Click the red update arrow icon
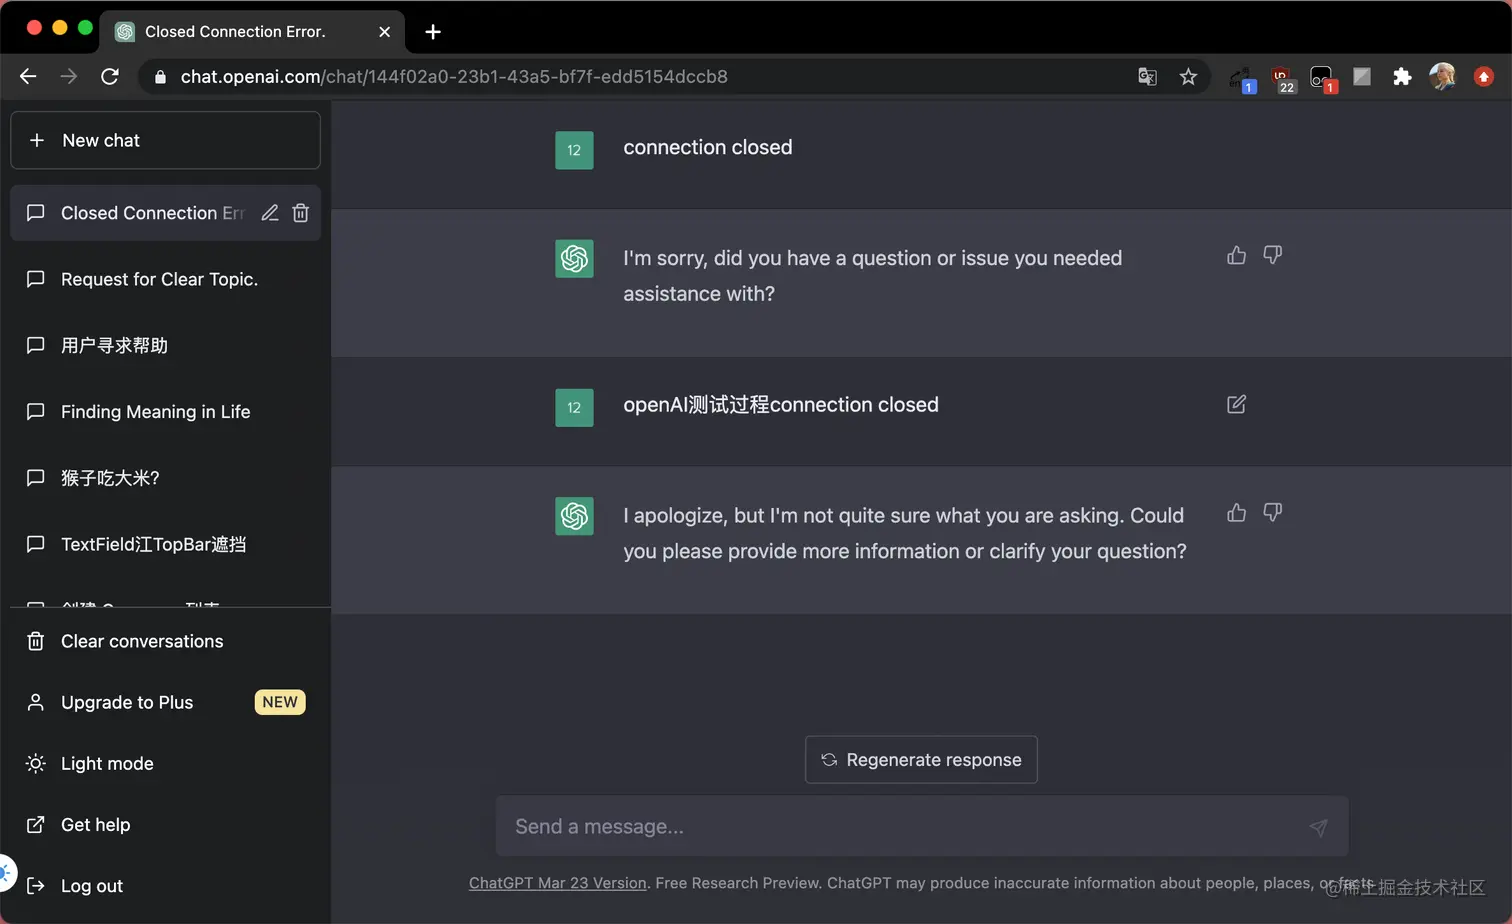Screen dimensions: 1512x924 pos(1484,77)
